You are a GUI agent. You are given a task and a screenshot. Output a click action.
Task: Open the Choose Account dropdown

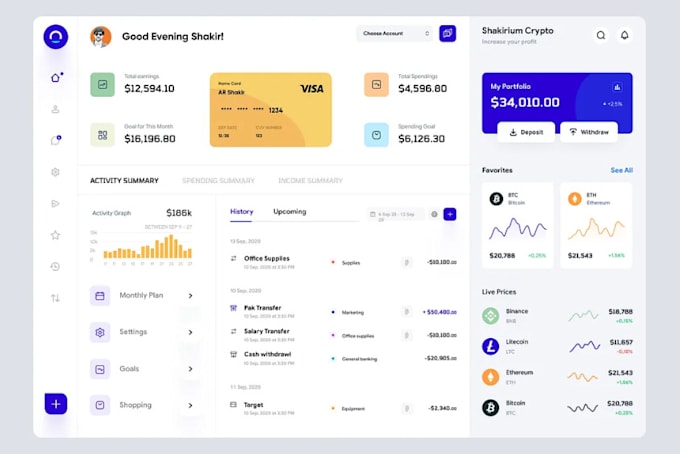[395, 33]
